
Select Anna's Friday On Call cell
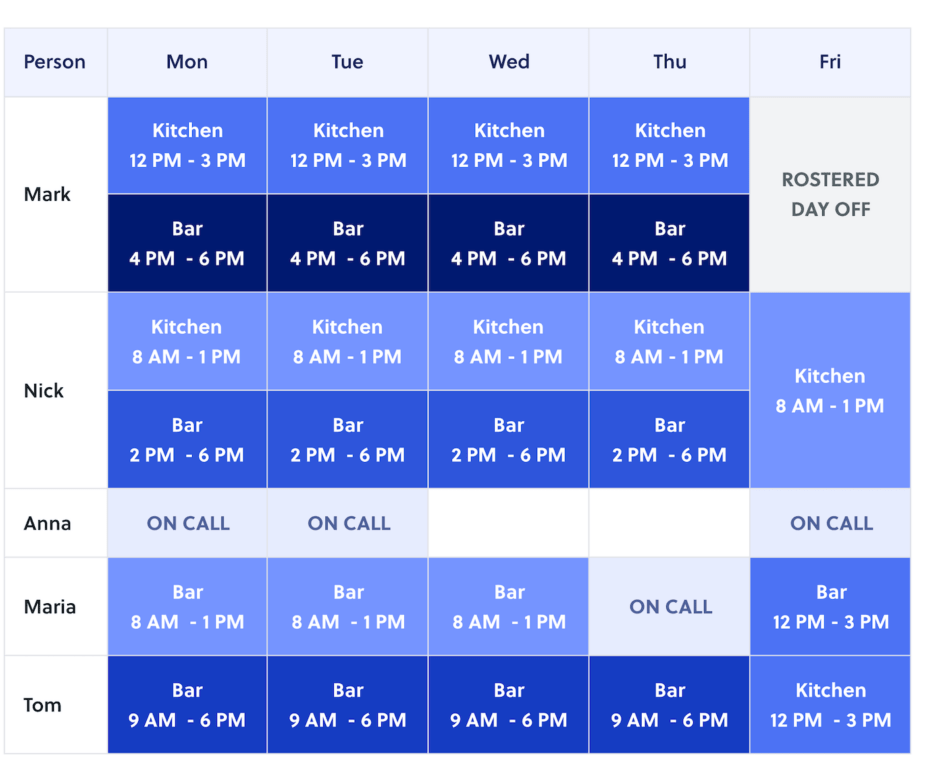830,523
